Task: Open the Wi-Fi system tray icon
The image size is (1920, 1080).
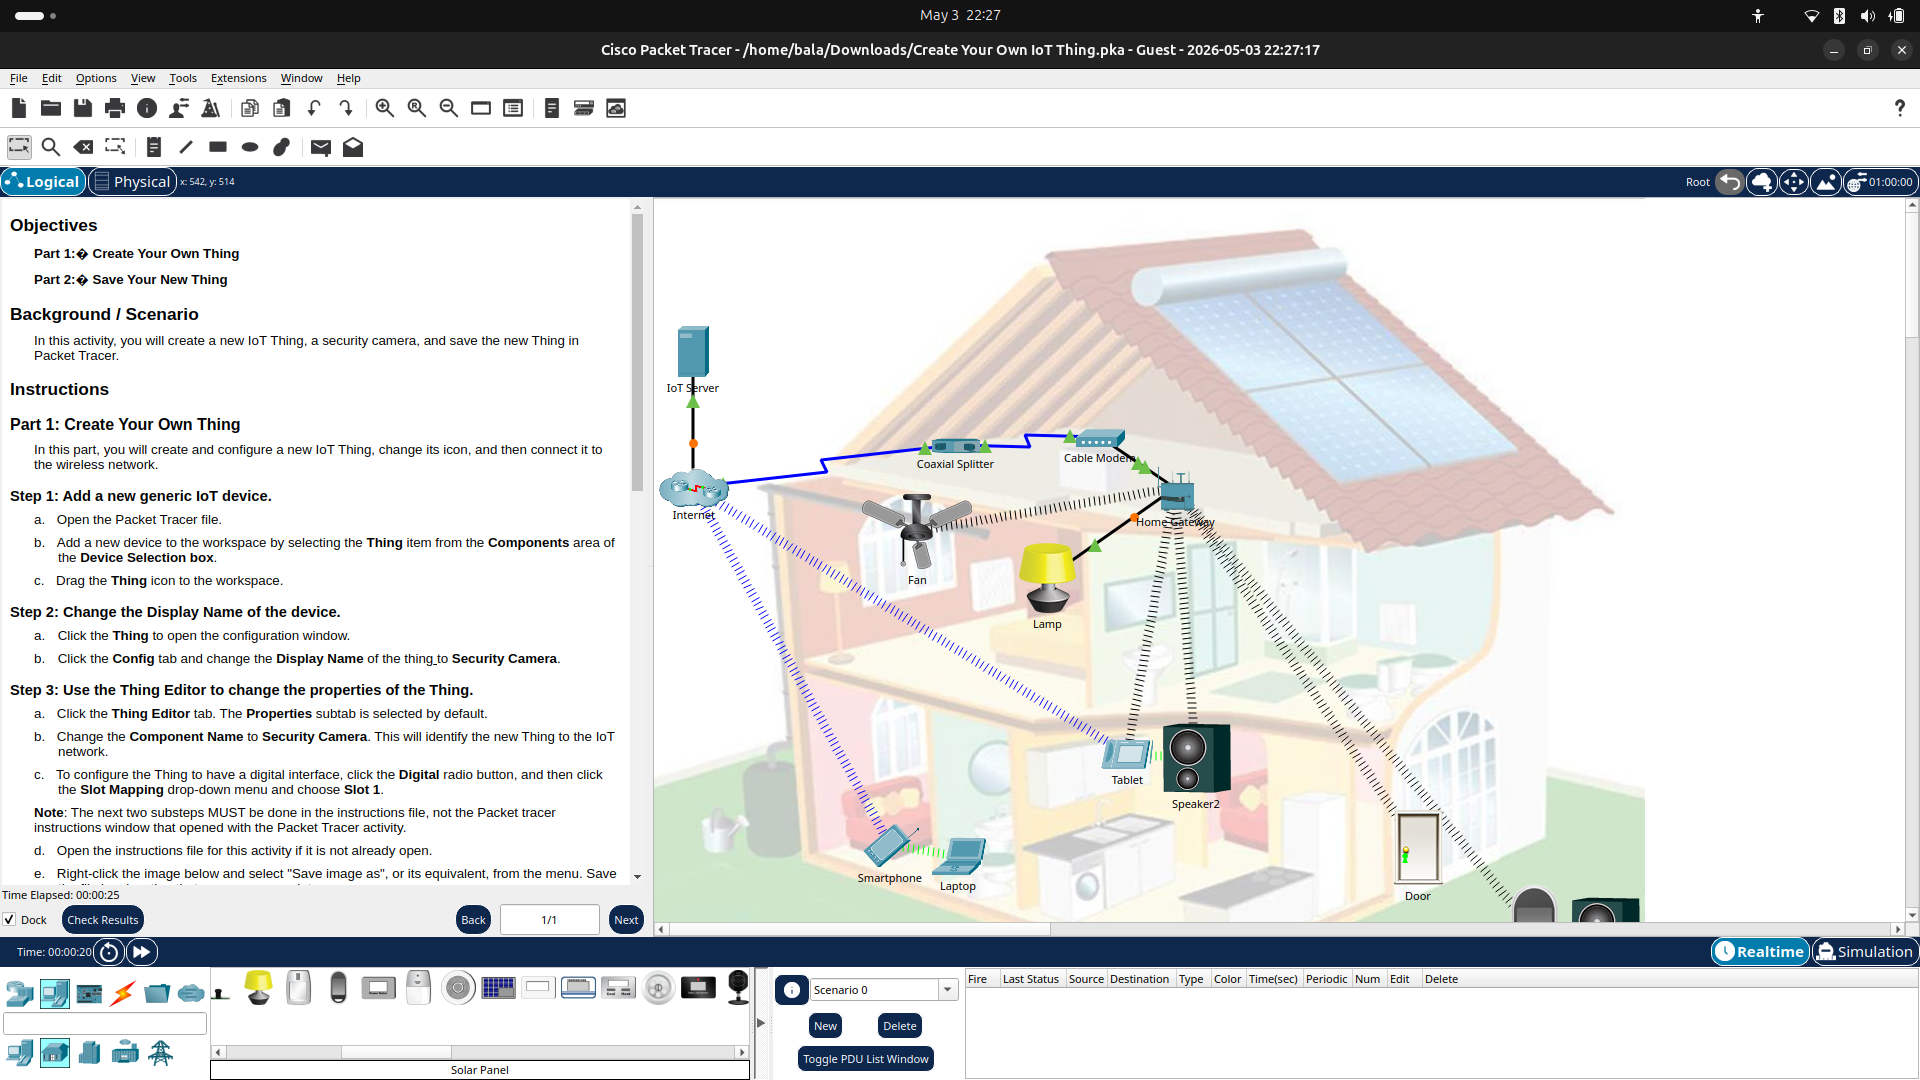Action: 1811,16
